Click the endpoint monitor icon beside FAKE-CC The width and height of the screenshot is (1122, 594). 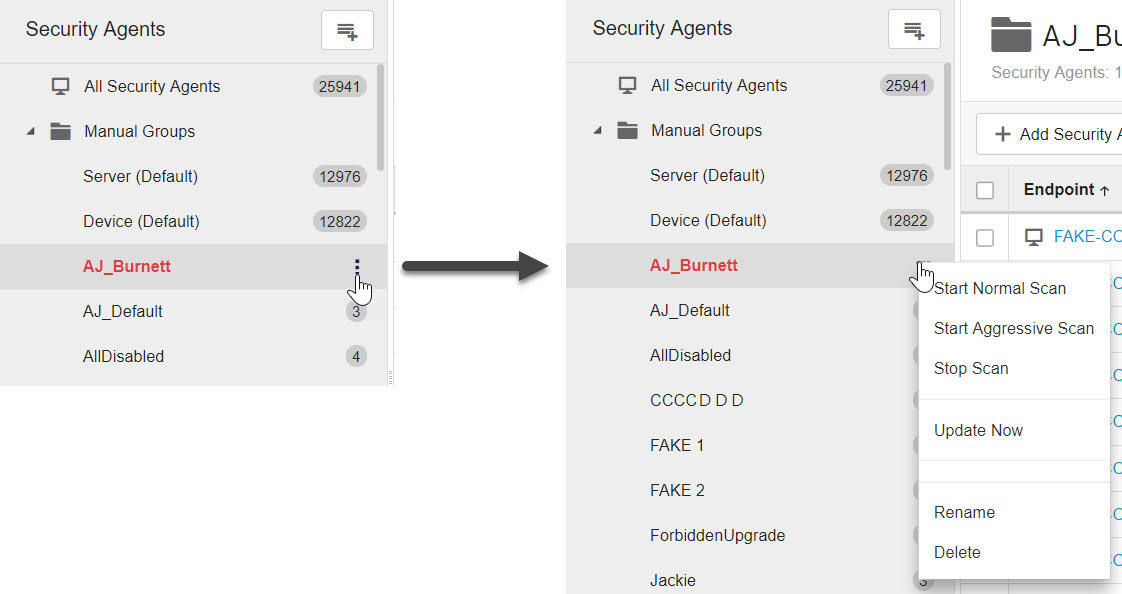[1034, 238]
